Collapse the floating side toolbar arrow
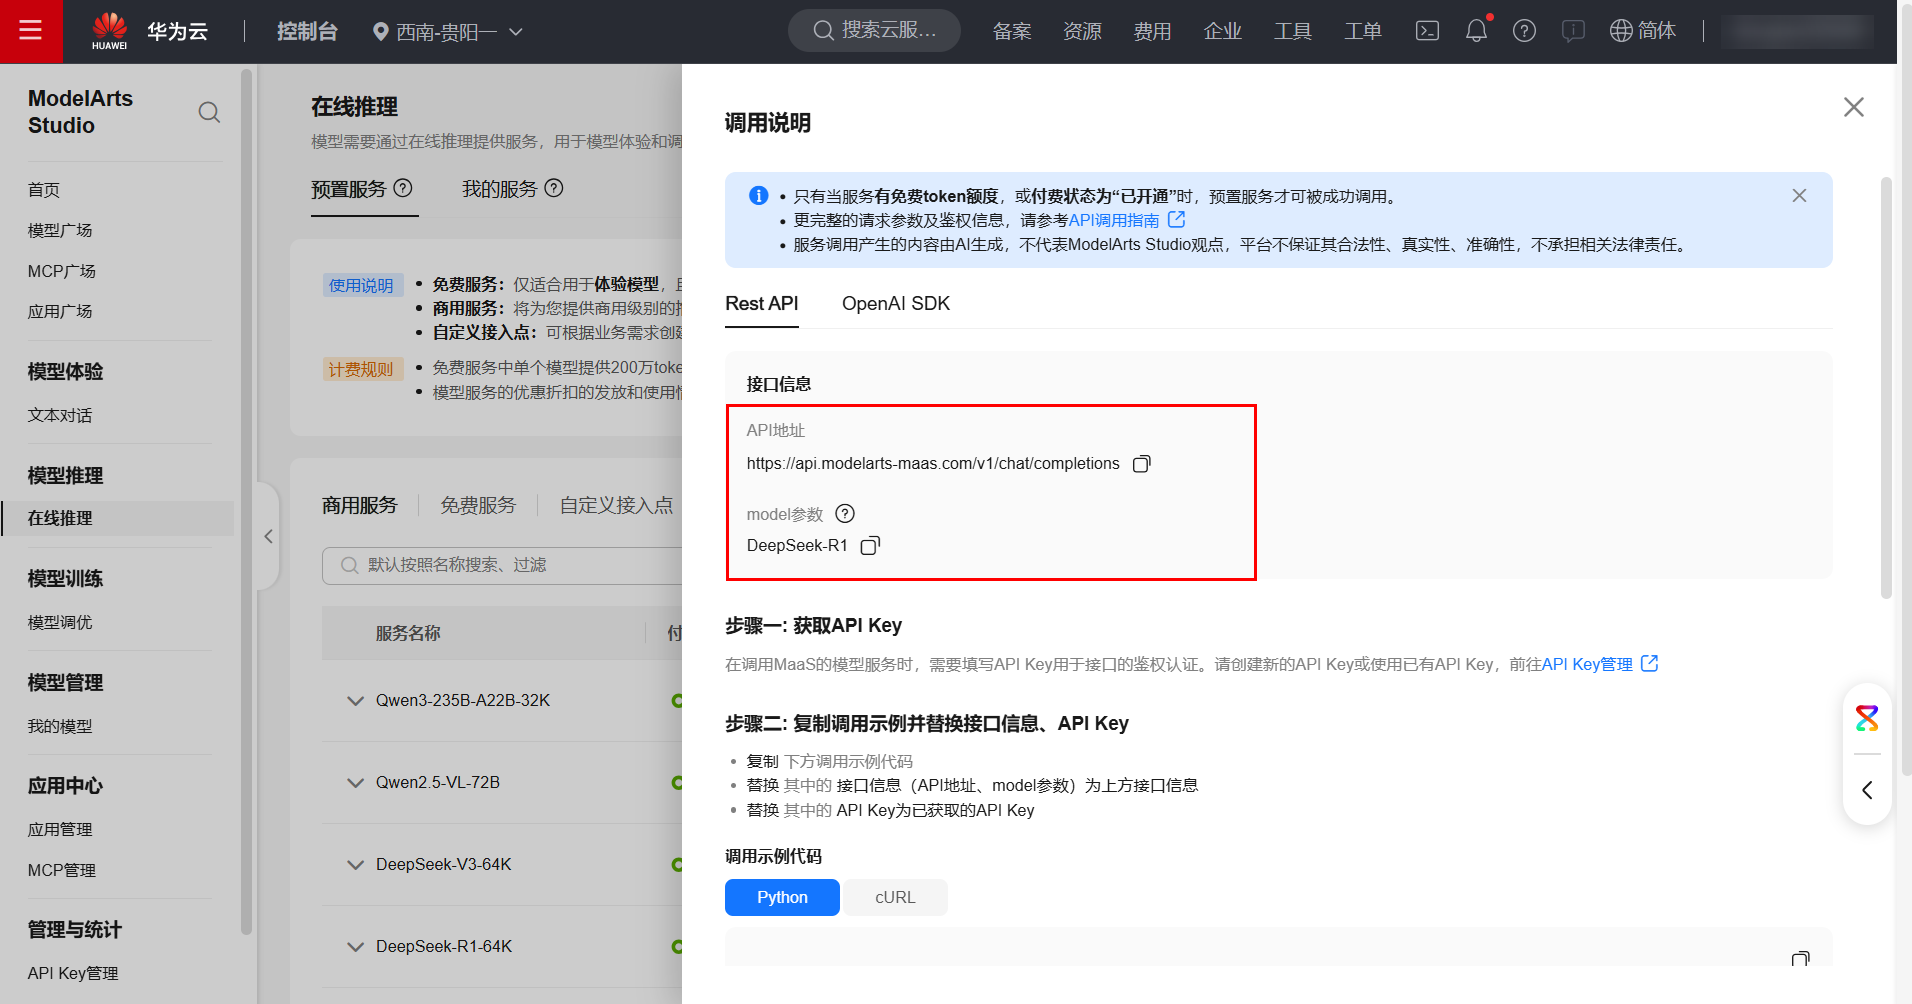The width and height of the screenshot is (1912, 1004). (1867, 790)
